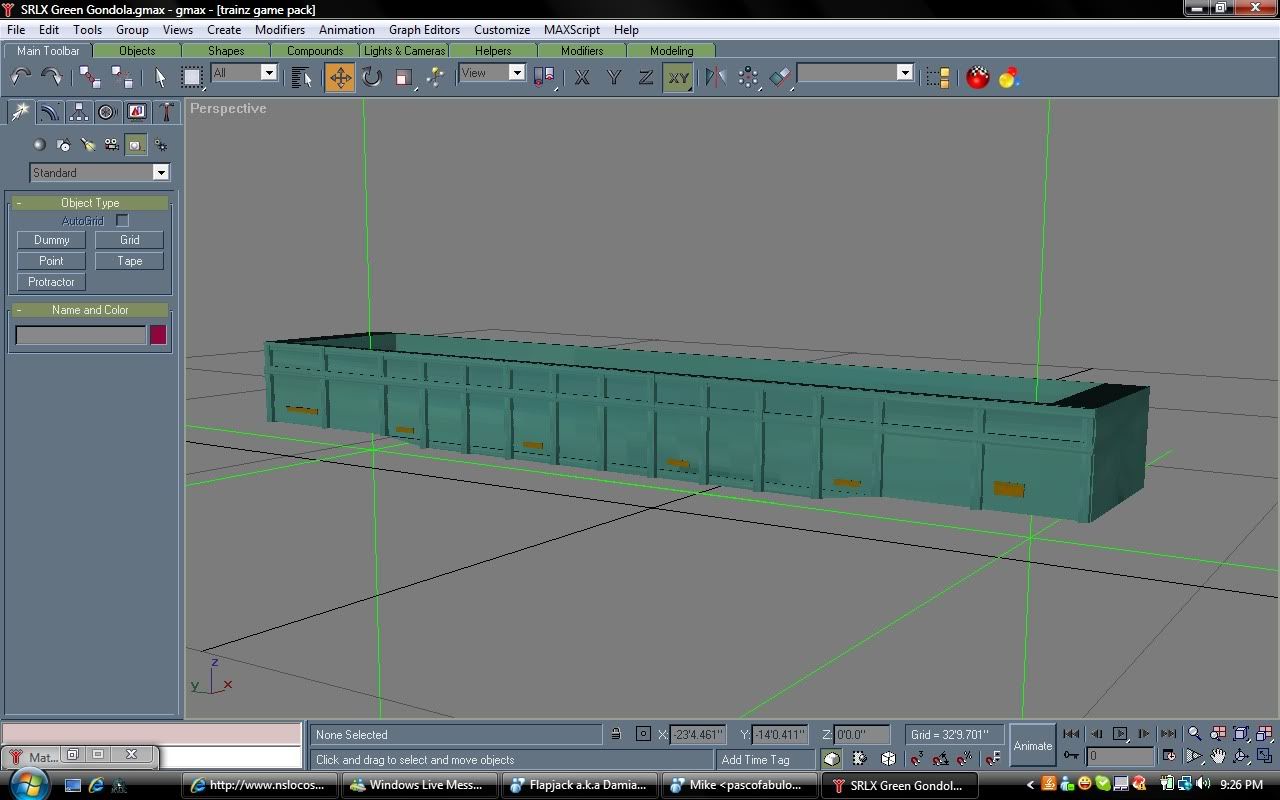Show hidden system tray icons
1280x800 pixels.
click(1030, 785)
